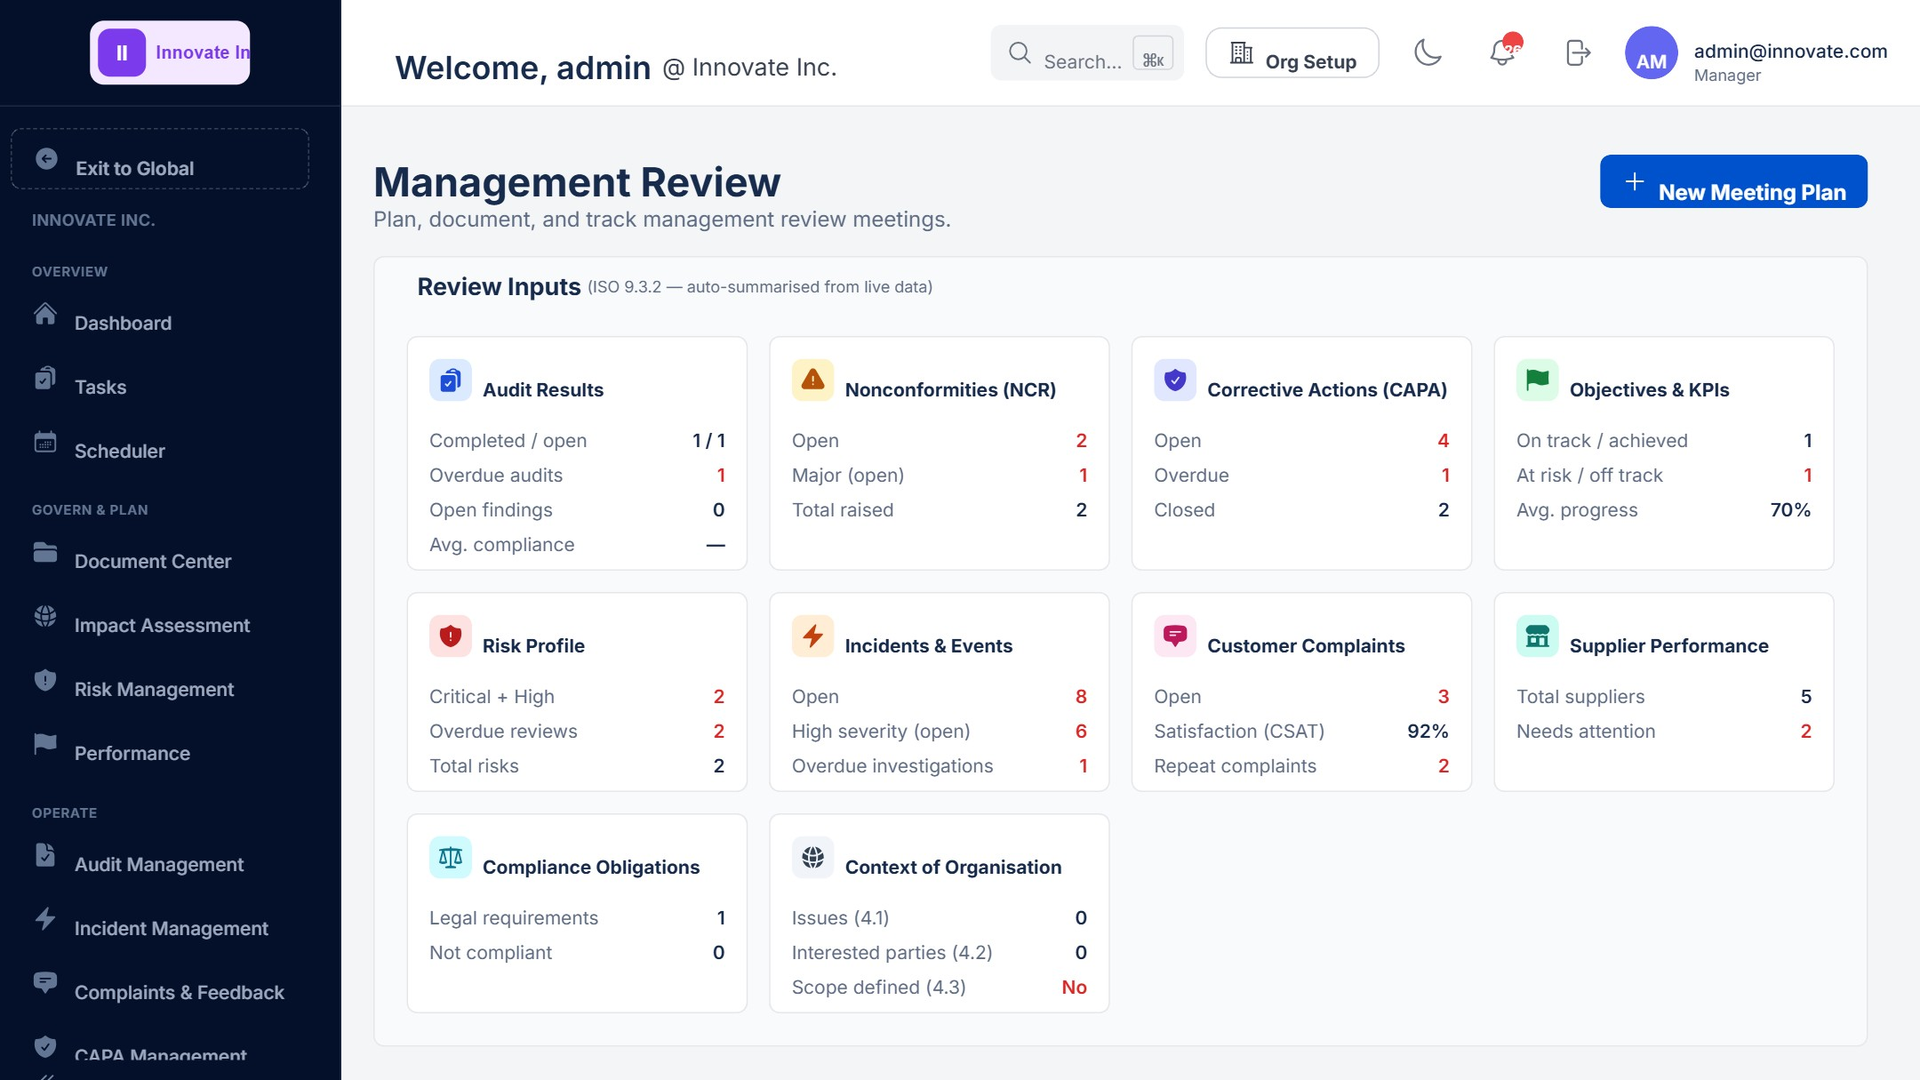The height and width of the screenshot is (1080, 1920).
Task: Click the logout arrow icon
Action: click(x=1577, y=52)
